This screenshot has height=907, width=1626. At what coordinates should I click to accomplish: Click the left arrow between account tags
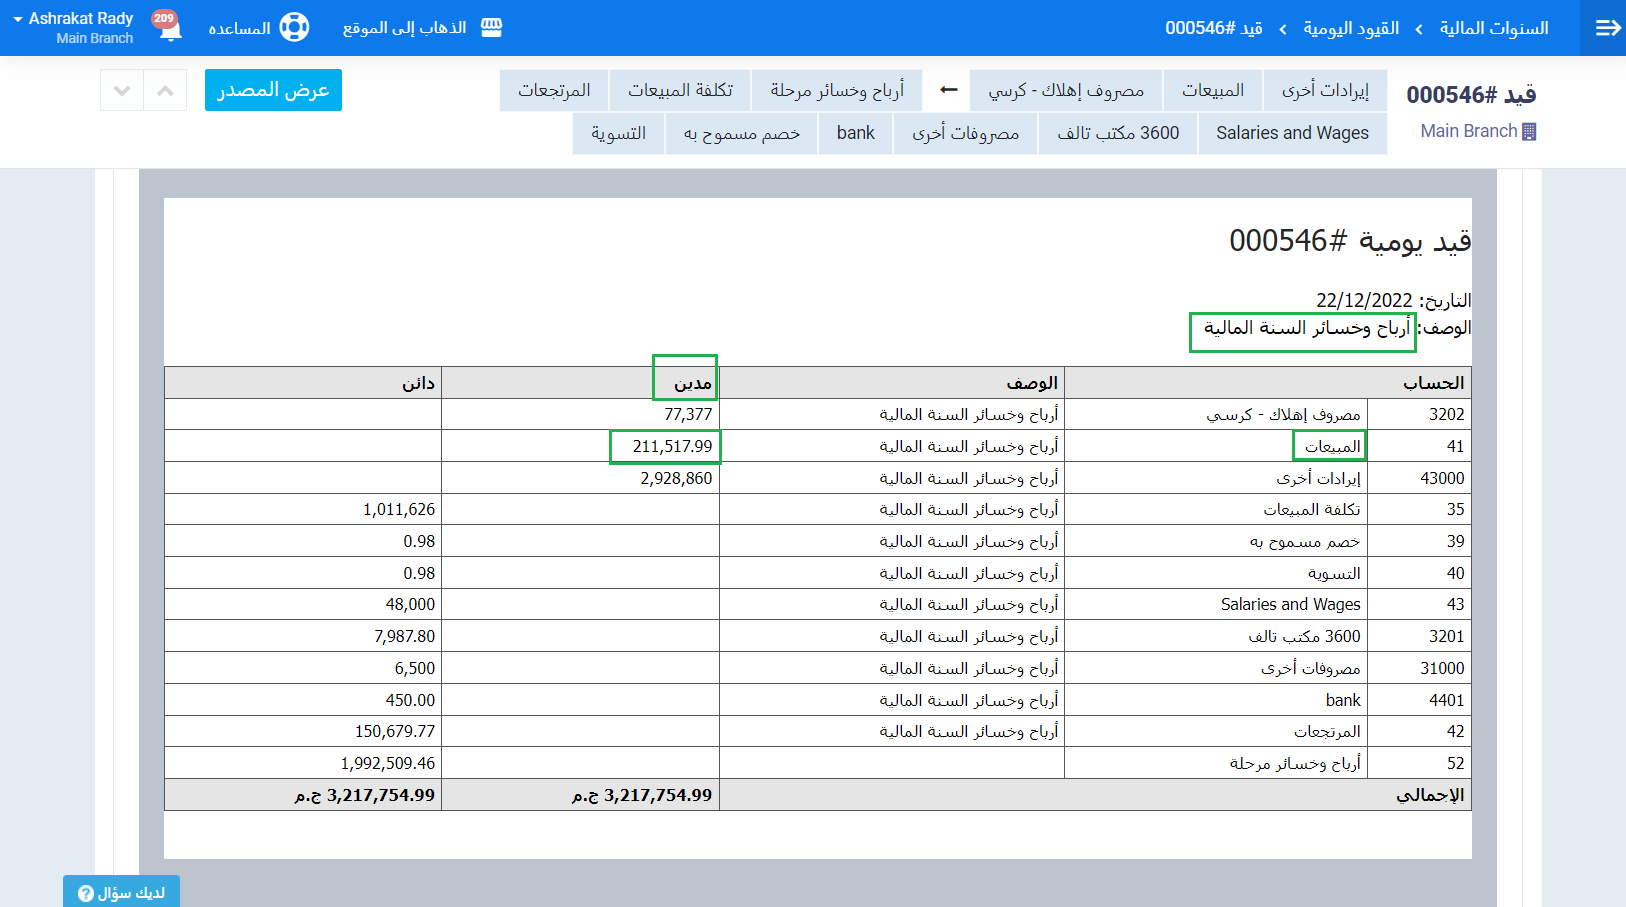pyautogui.click(x=948, y=90)
